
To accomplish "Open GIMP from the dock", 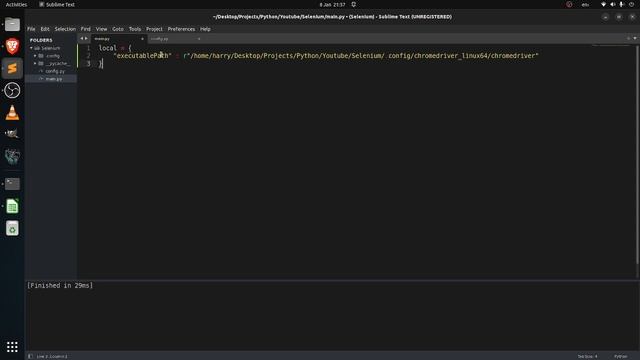I will tap(12, 134).
